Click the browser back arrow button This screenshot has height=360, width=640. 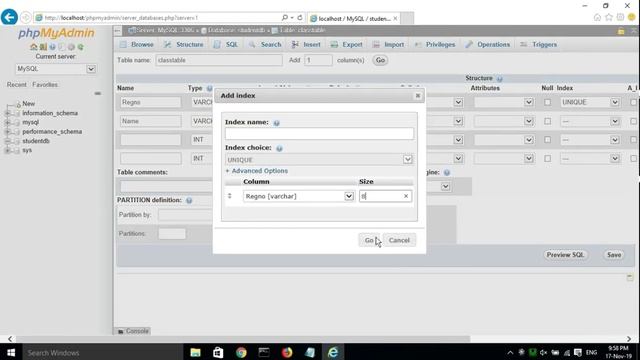[9, 18]
